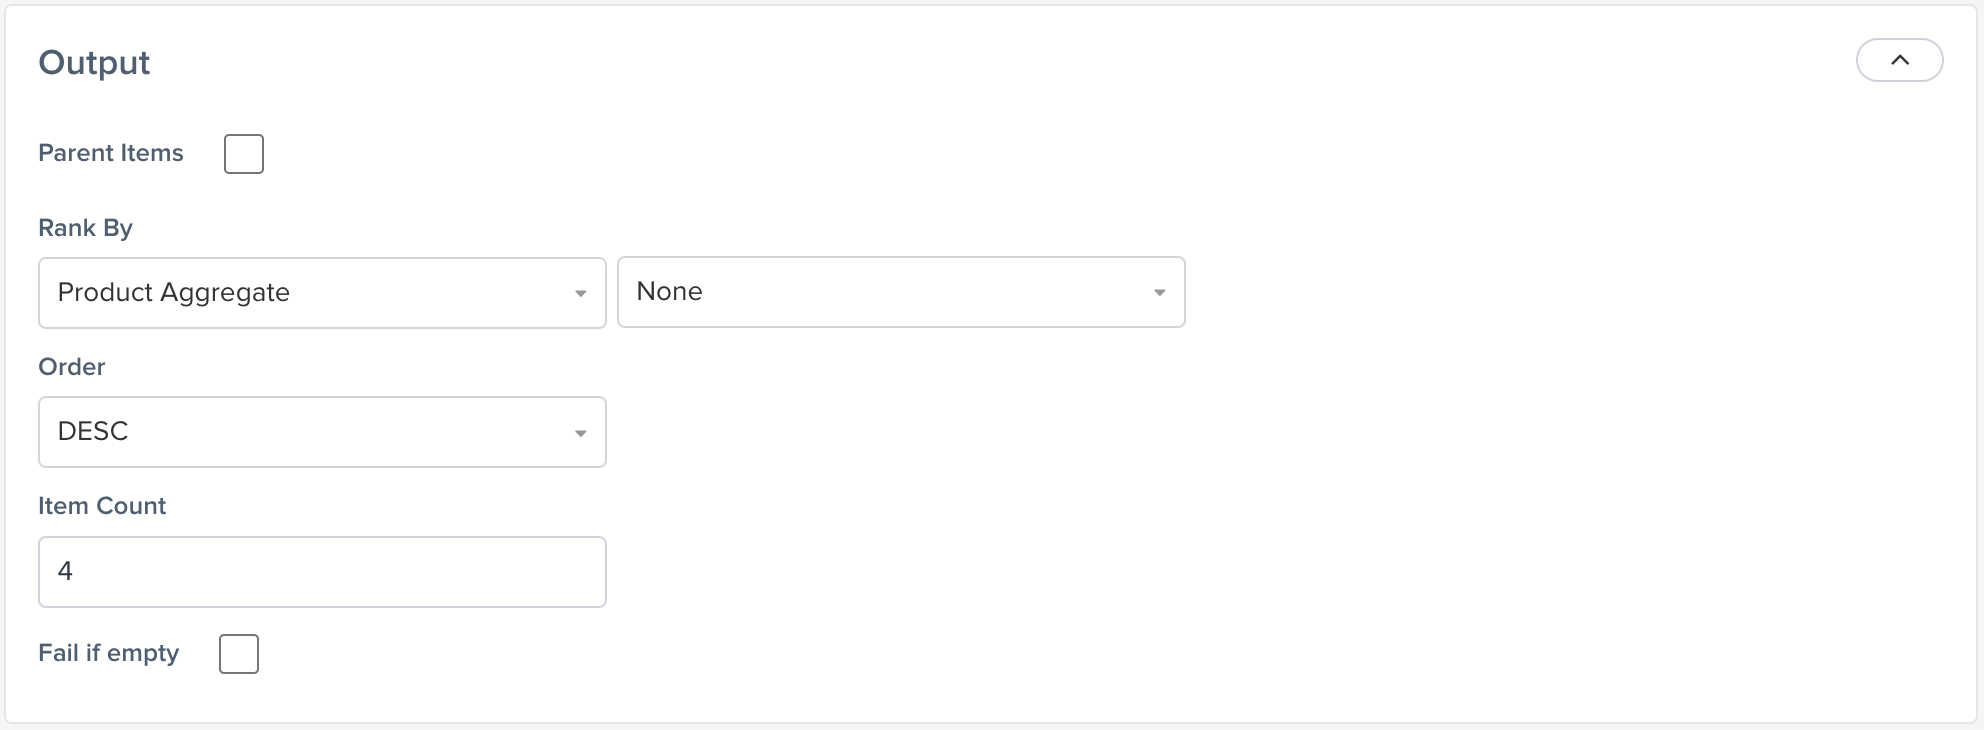The height and width of the screenshot is (730, 1984).
Task: Enable the Parent Items checkbox
Action: 243,153
